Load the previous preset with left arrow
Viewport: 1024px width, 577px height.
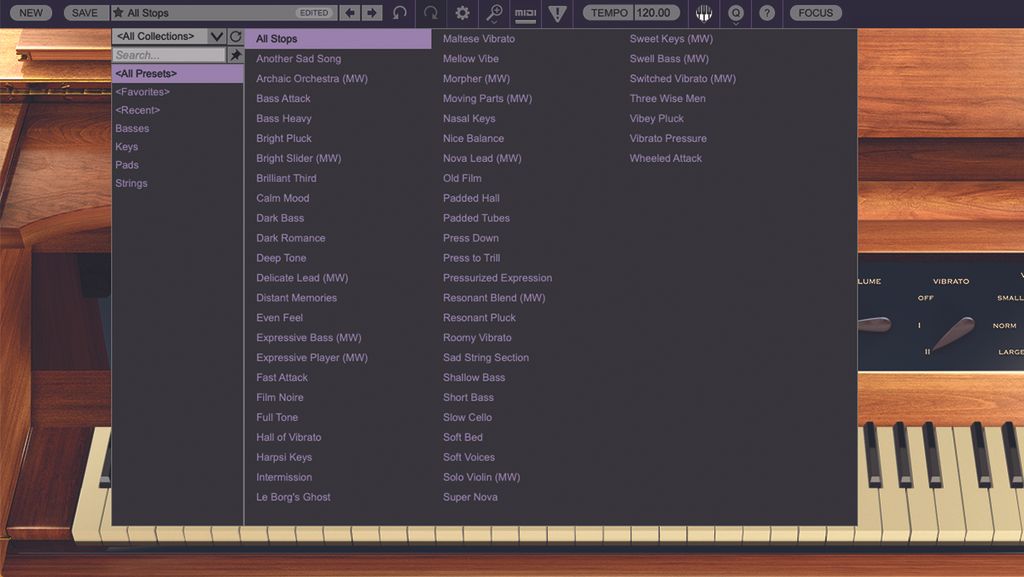pos(350,12)
